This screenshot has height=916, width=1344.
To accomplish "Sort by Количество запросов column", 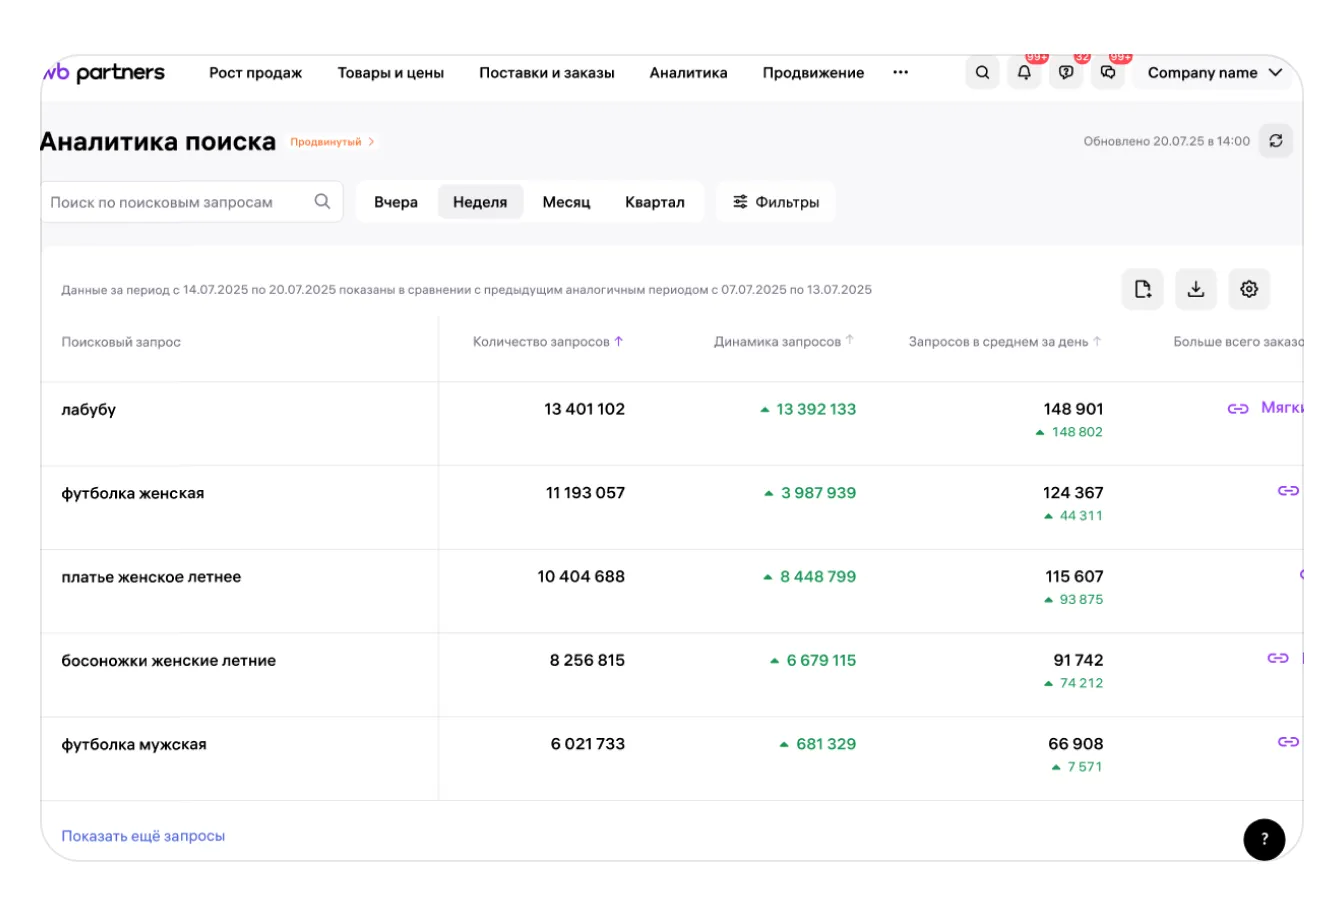I will pos(548,342).
